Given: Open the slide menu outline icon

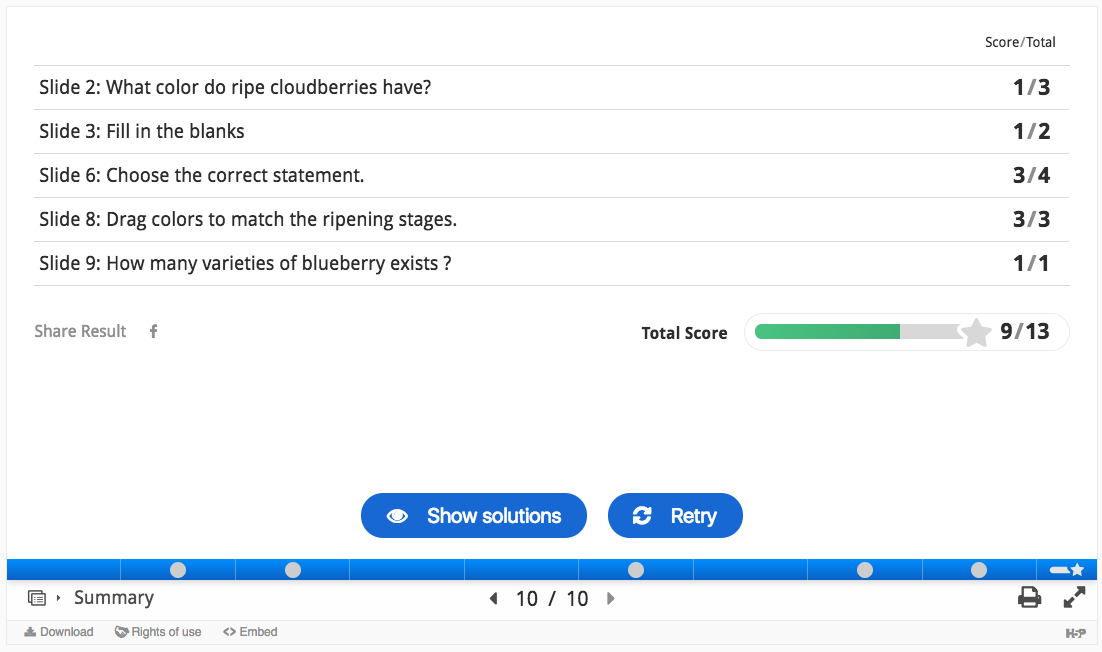Looking at the screenshot, I should 37,598.
